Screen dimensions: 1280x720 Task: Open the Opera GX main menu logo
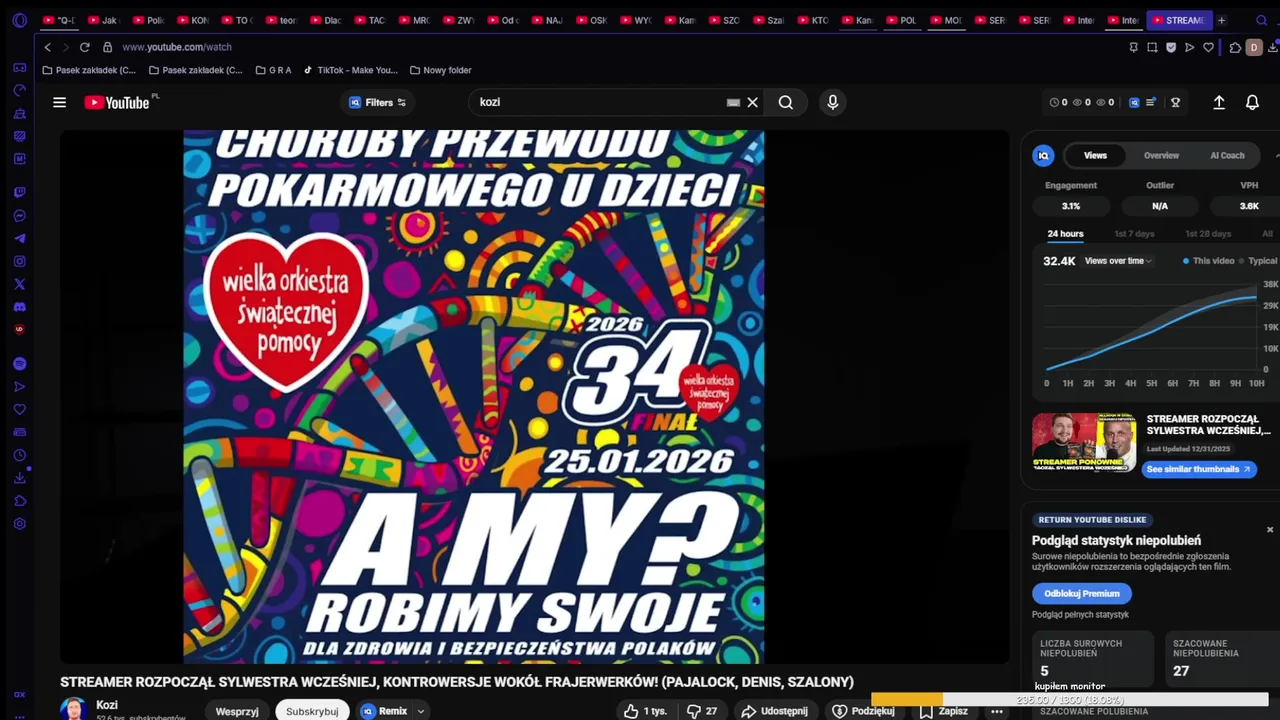click(19, 20)
